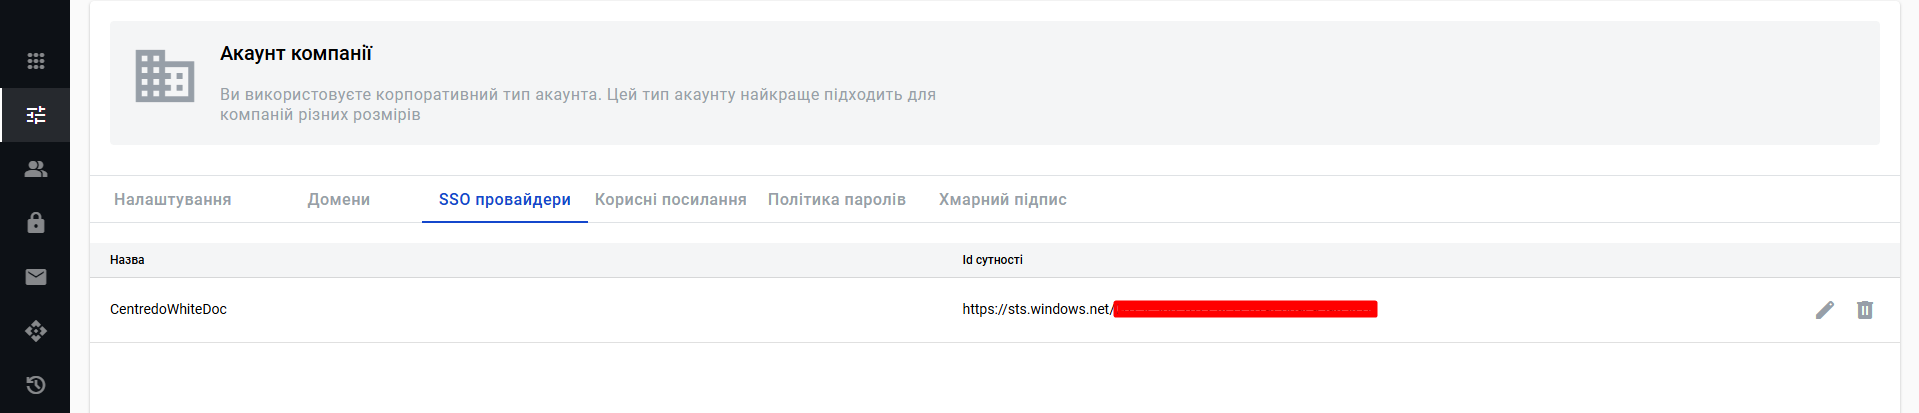The width and height of the screenshot is (1919, 413).
Task: Open the mail envelope sidebar icon
Action: point(36,277)
